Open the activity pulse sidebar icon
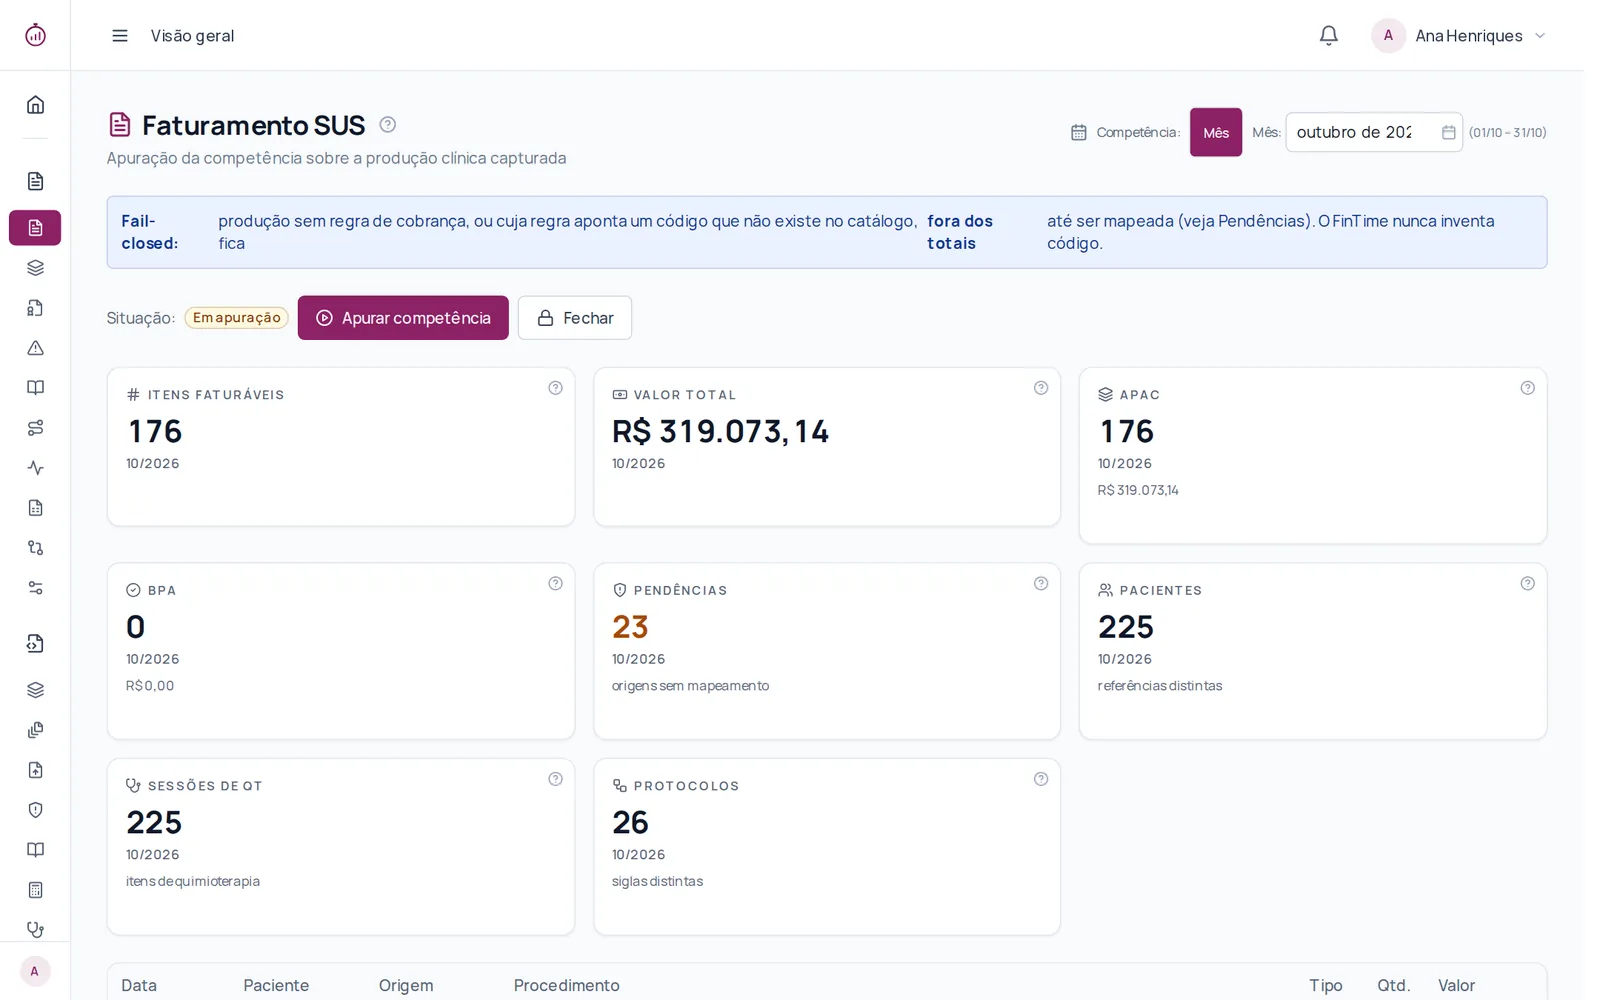The image size is (1600, 1000). click(35, 468)
